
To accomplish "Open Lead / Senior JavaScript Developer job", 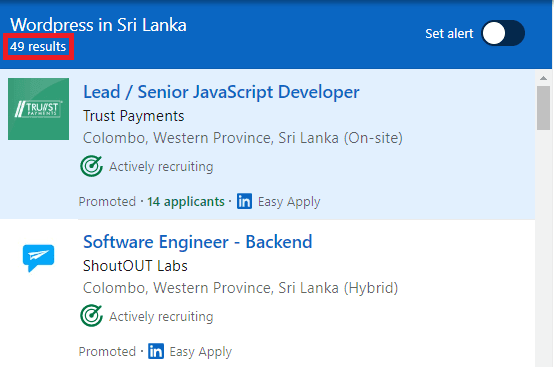I will (221, 92).
